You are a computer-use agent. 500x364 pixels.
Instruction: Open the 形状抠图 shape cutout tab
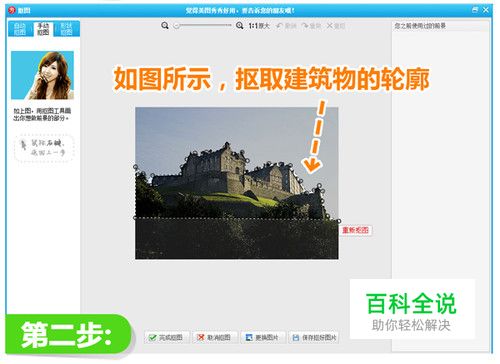click(x=66, y=29)
